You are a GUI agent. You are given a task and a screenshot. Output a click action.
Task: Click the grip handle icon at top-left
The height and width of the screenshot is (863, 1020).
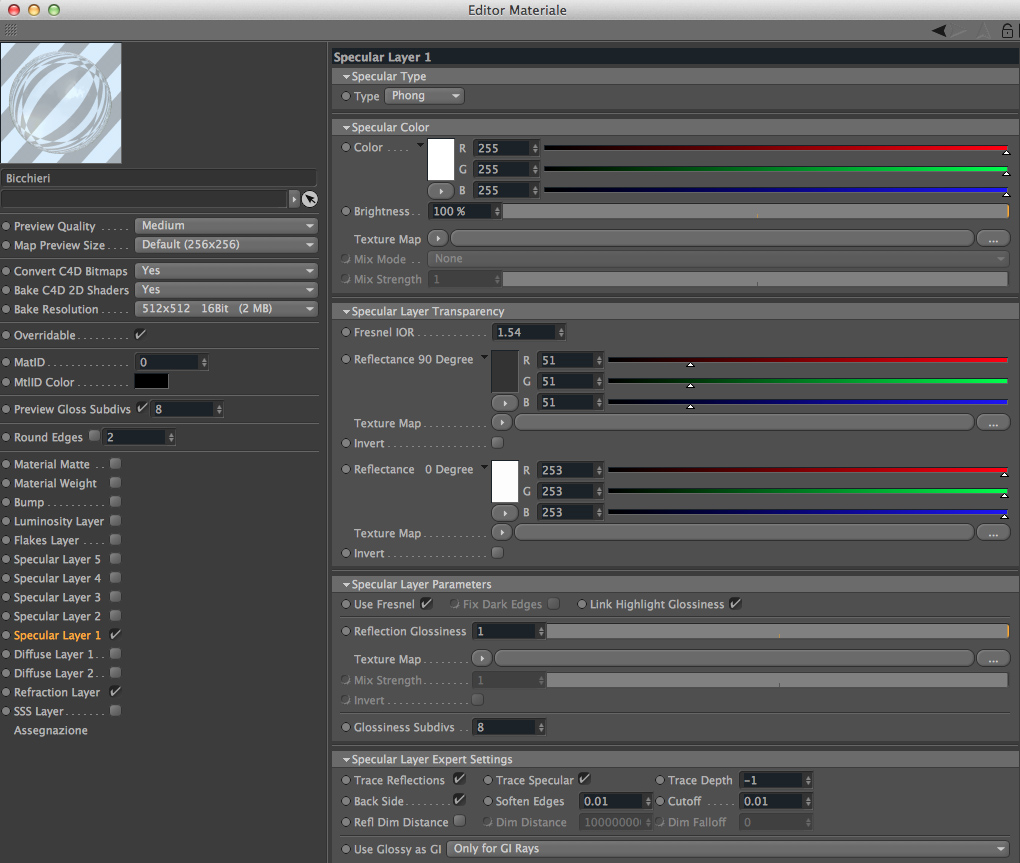click(11, 30)
